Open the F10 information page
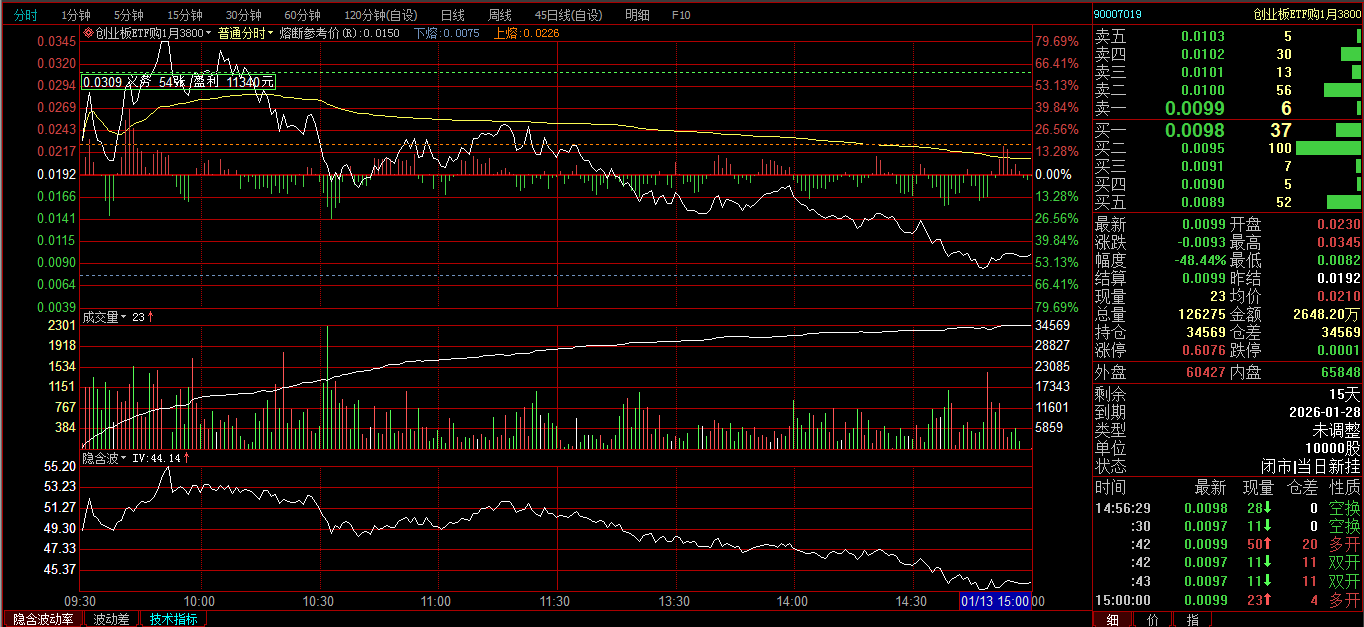This screenshot has height=627, width=1364. click(681, 15)
